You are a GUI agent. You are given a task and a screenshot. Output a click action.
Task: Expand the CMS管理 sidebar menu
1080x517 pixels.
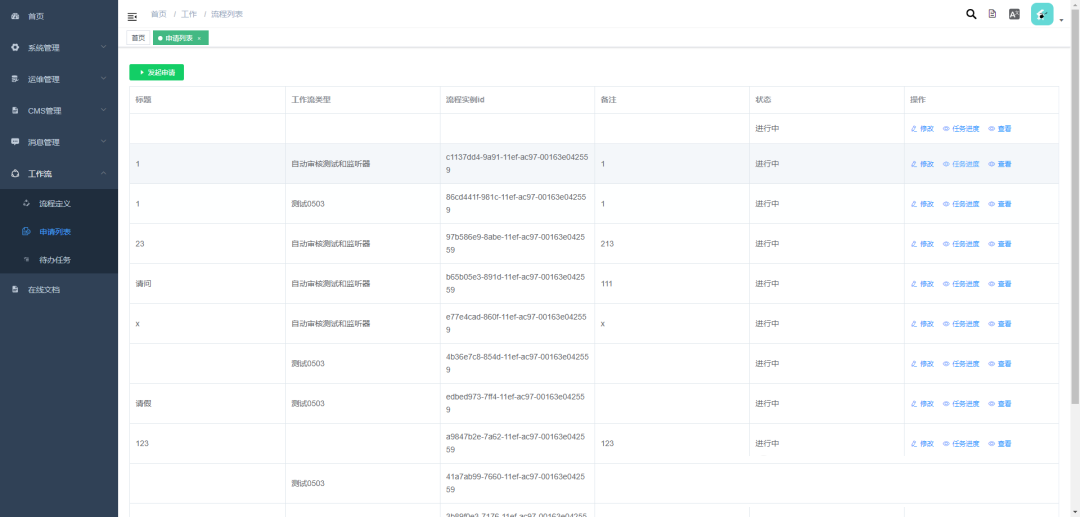[x=58, y=110]
